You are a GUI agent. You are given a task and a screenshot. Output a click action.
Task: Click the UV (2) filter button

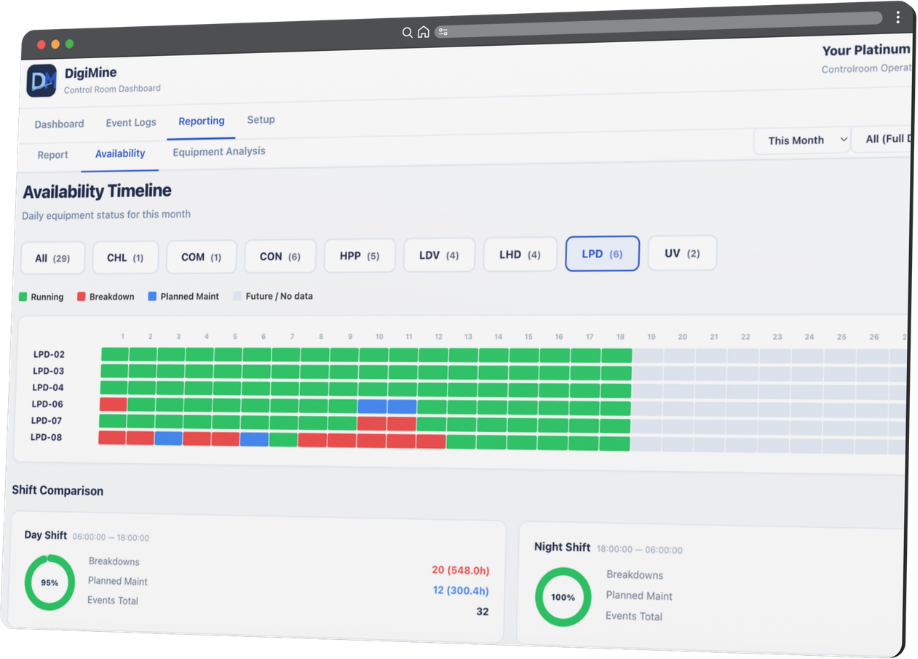[x=682, y=253]
